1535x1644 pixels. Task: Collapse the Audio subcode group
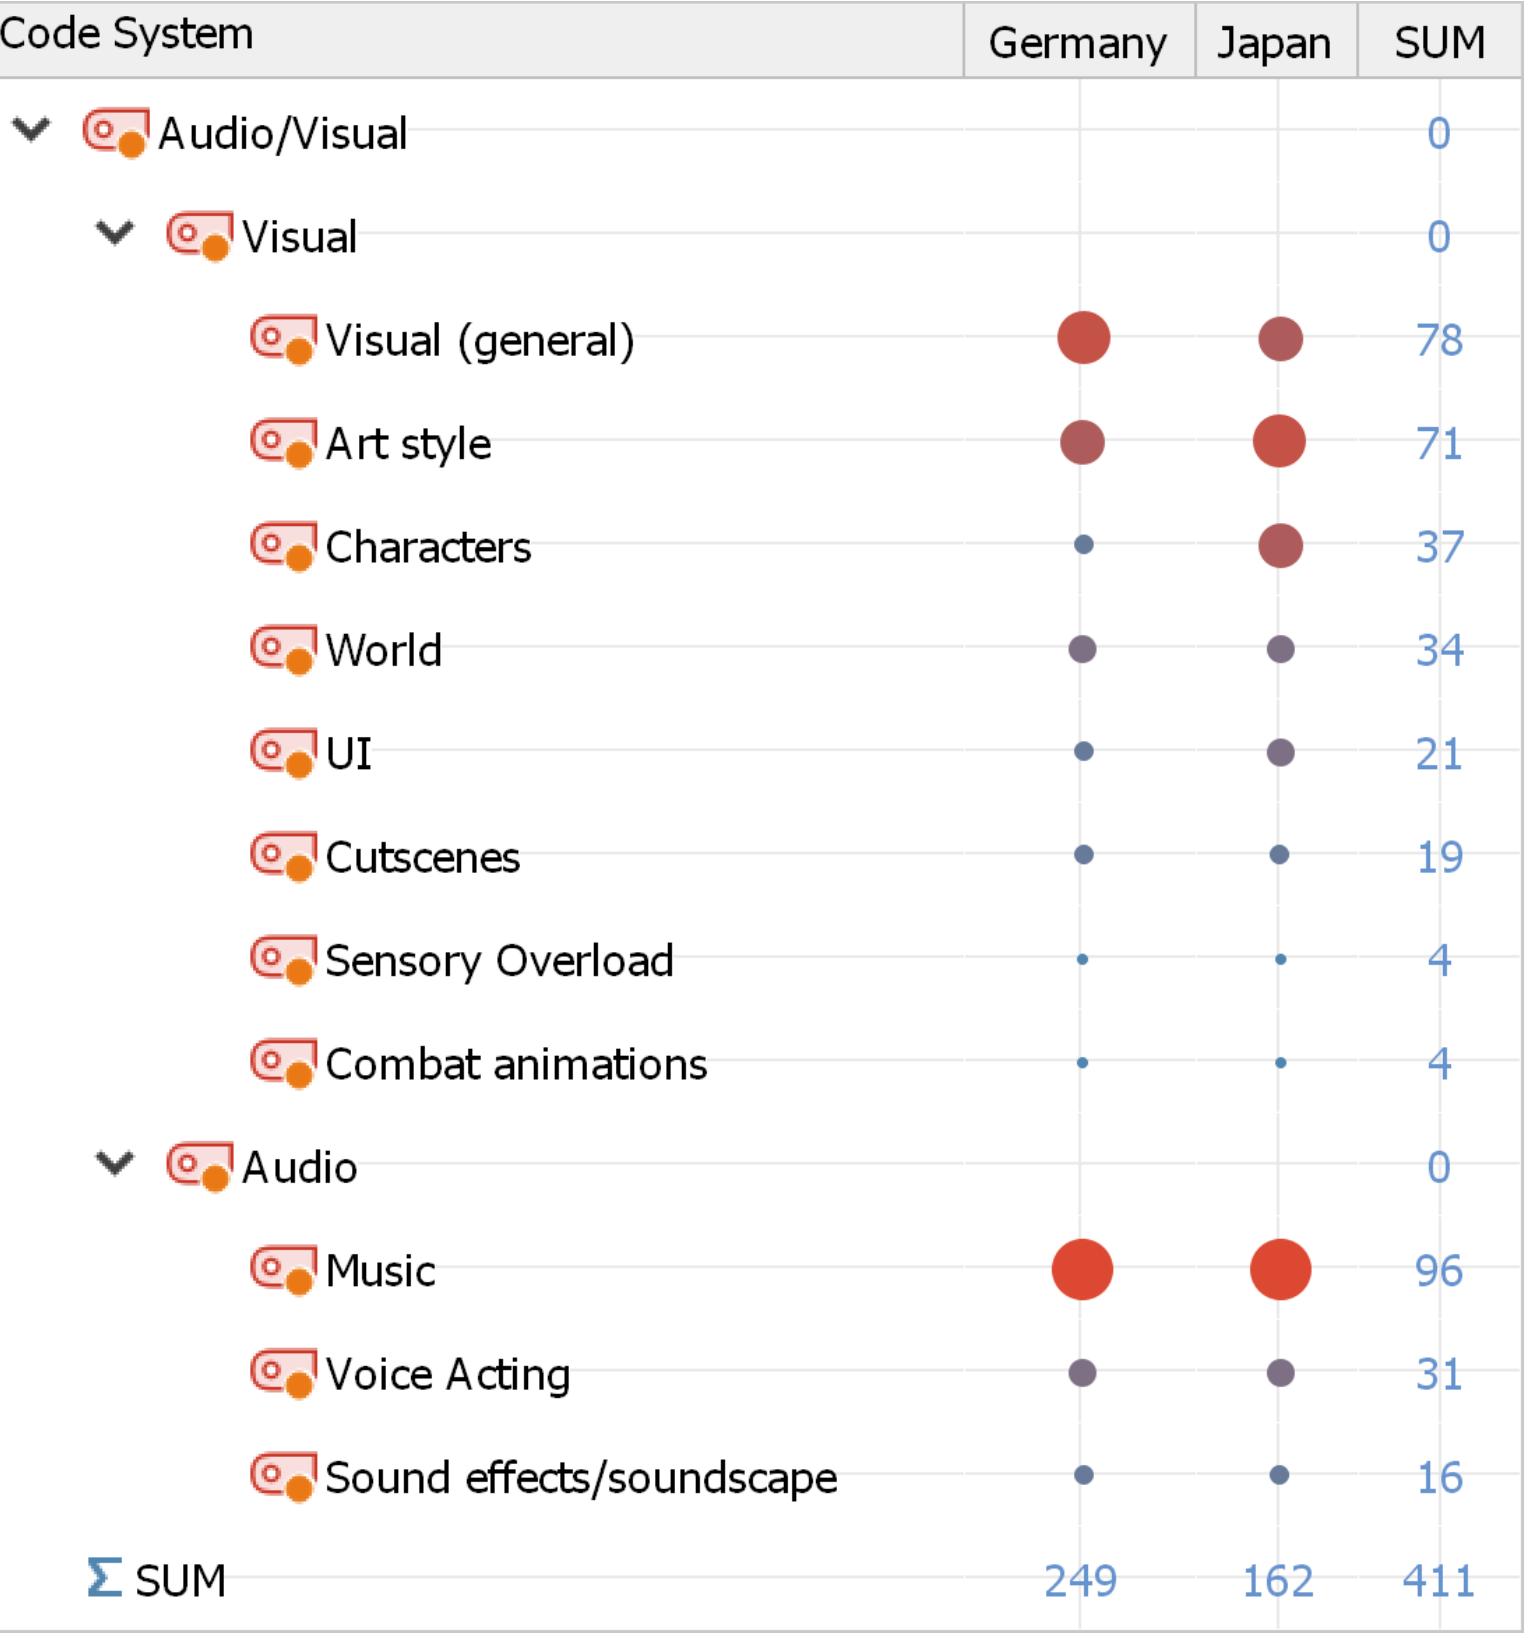115,1164
